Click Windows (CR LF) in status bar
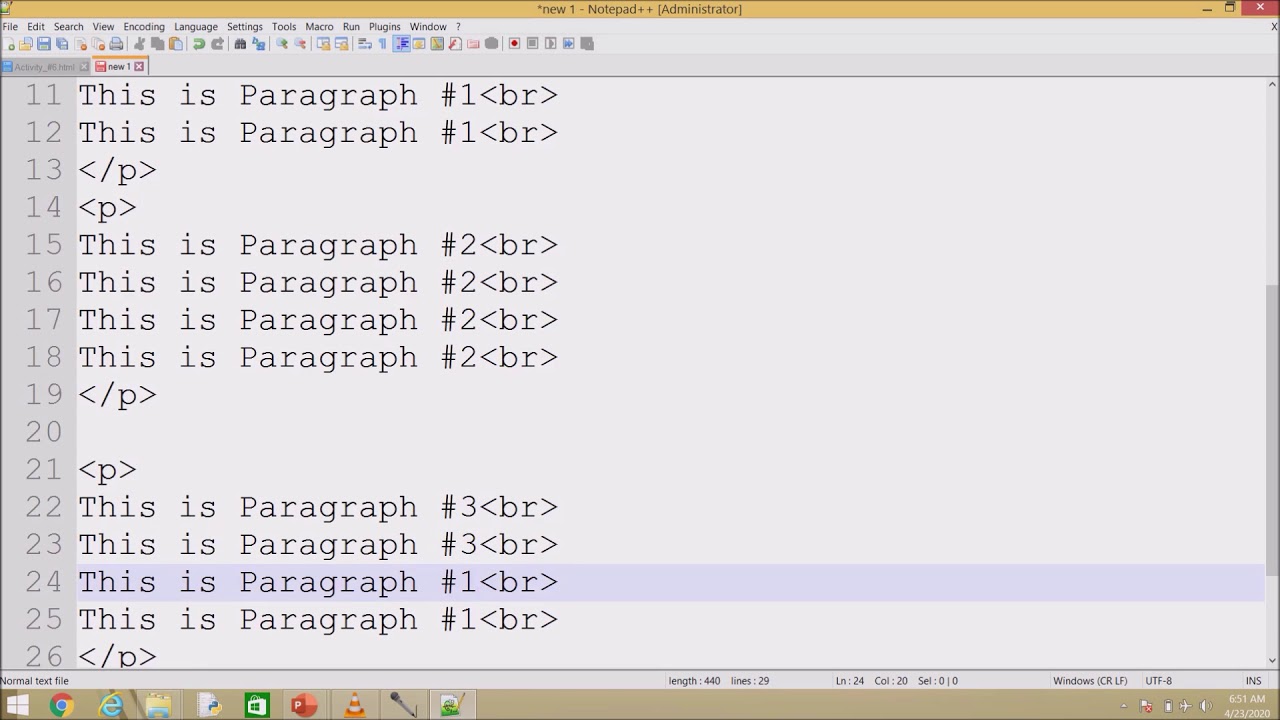The image size is (1280, 720). (x=1090, y=681)
